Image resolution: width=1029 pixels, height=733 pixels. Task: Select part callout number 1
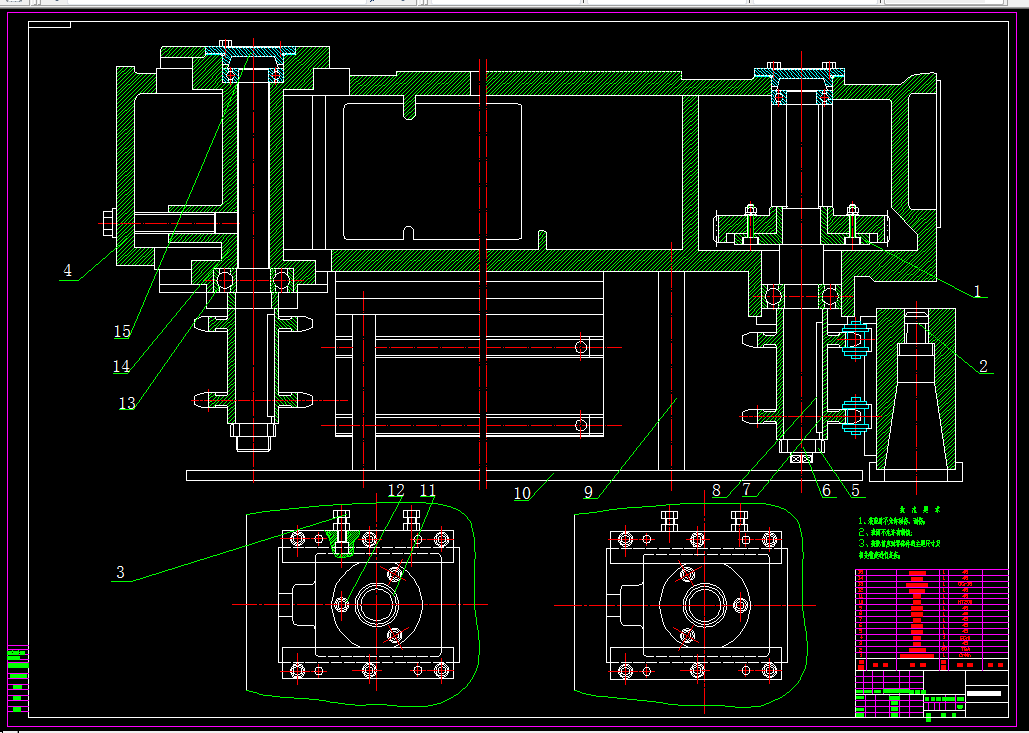(977, 291)
